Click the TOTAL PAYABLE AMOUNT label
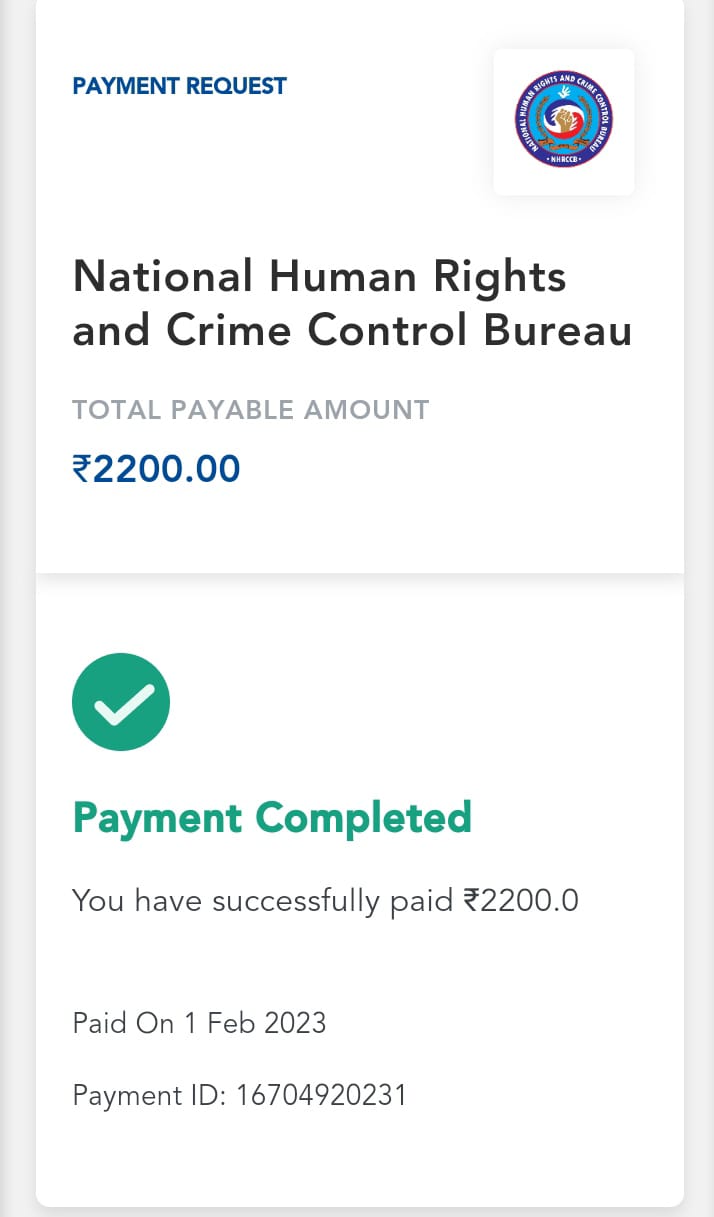Viewport: 714px width, 1217px height. pyautogui.click(x=250, y=410)
